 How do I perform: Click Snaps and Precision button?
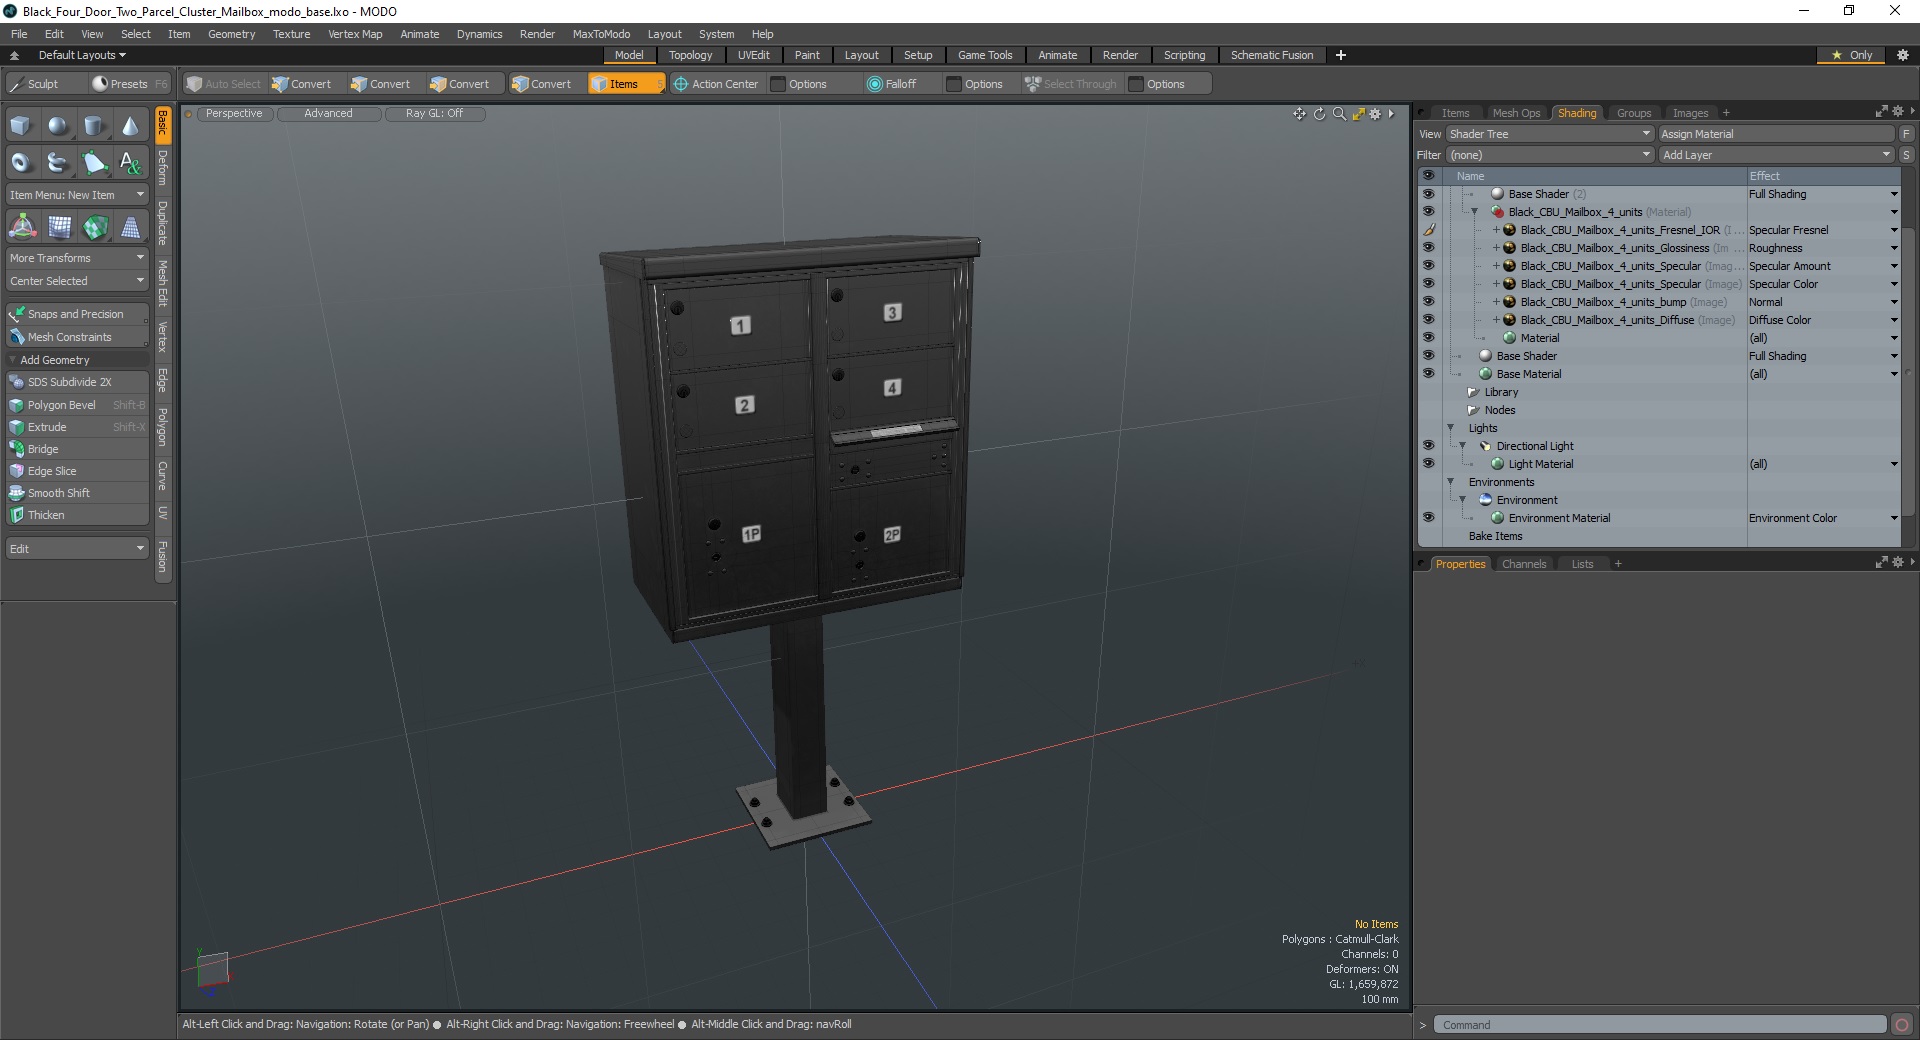77,314
